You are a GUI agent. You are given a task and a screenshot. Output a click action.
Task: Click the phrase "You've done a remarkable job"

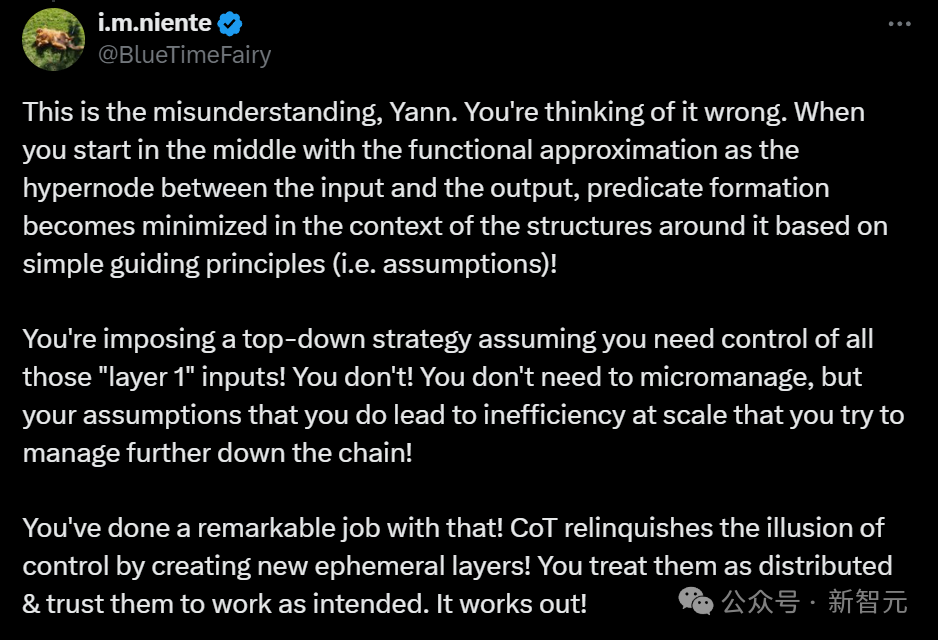[201, 528]
